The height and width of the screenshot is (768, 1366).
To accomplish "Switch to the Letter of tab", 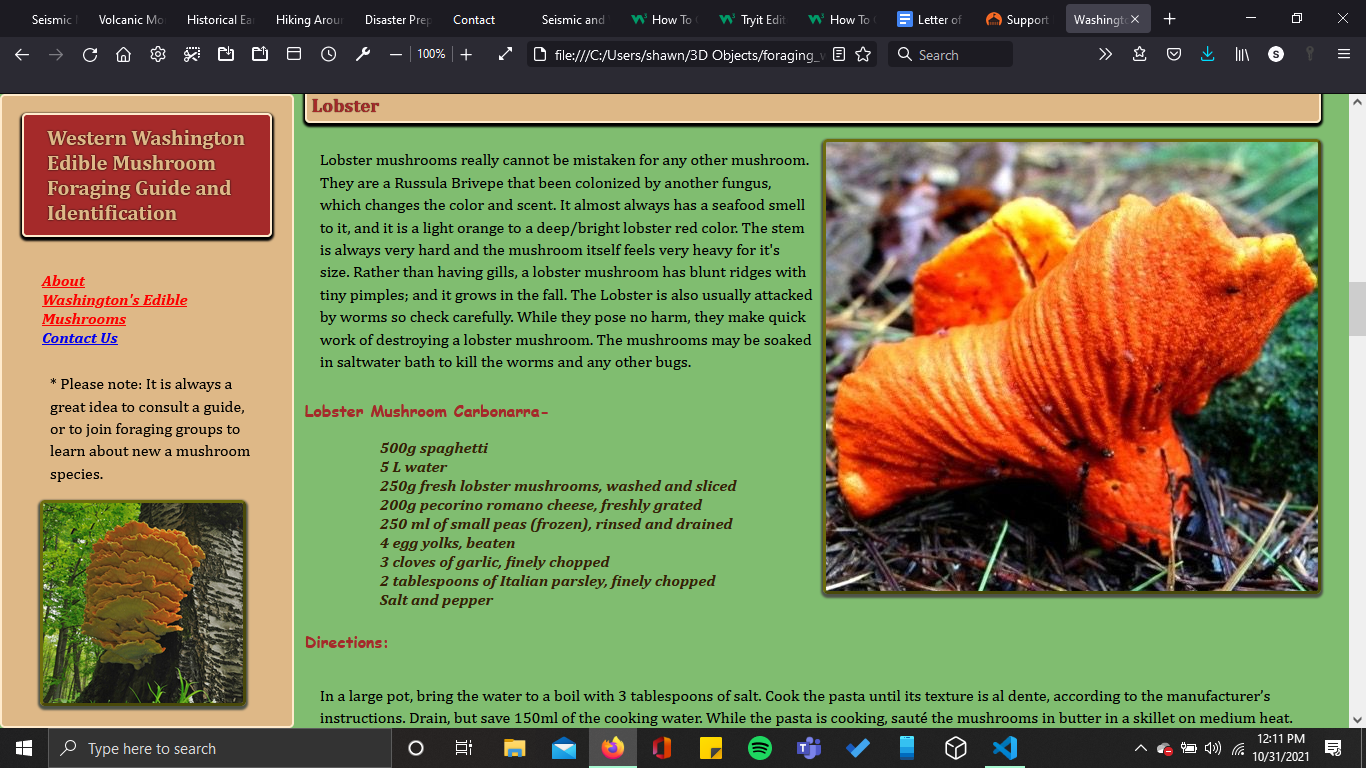I will pyautogui.click(x=930, y=19).
